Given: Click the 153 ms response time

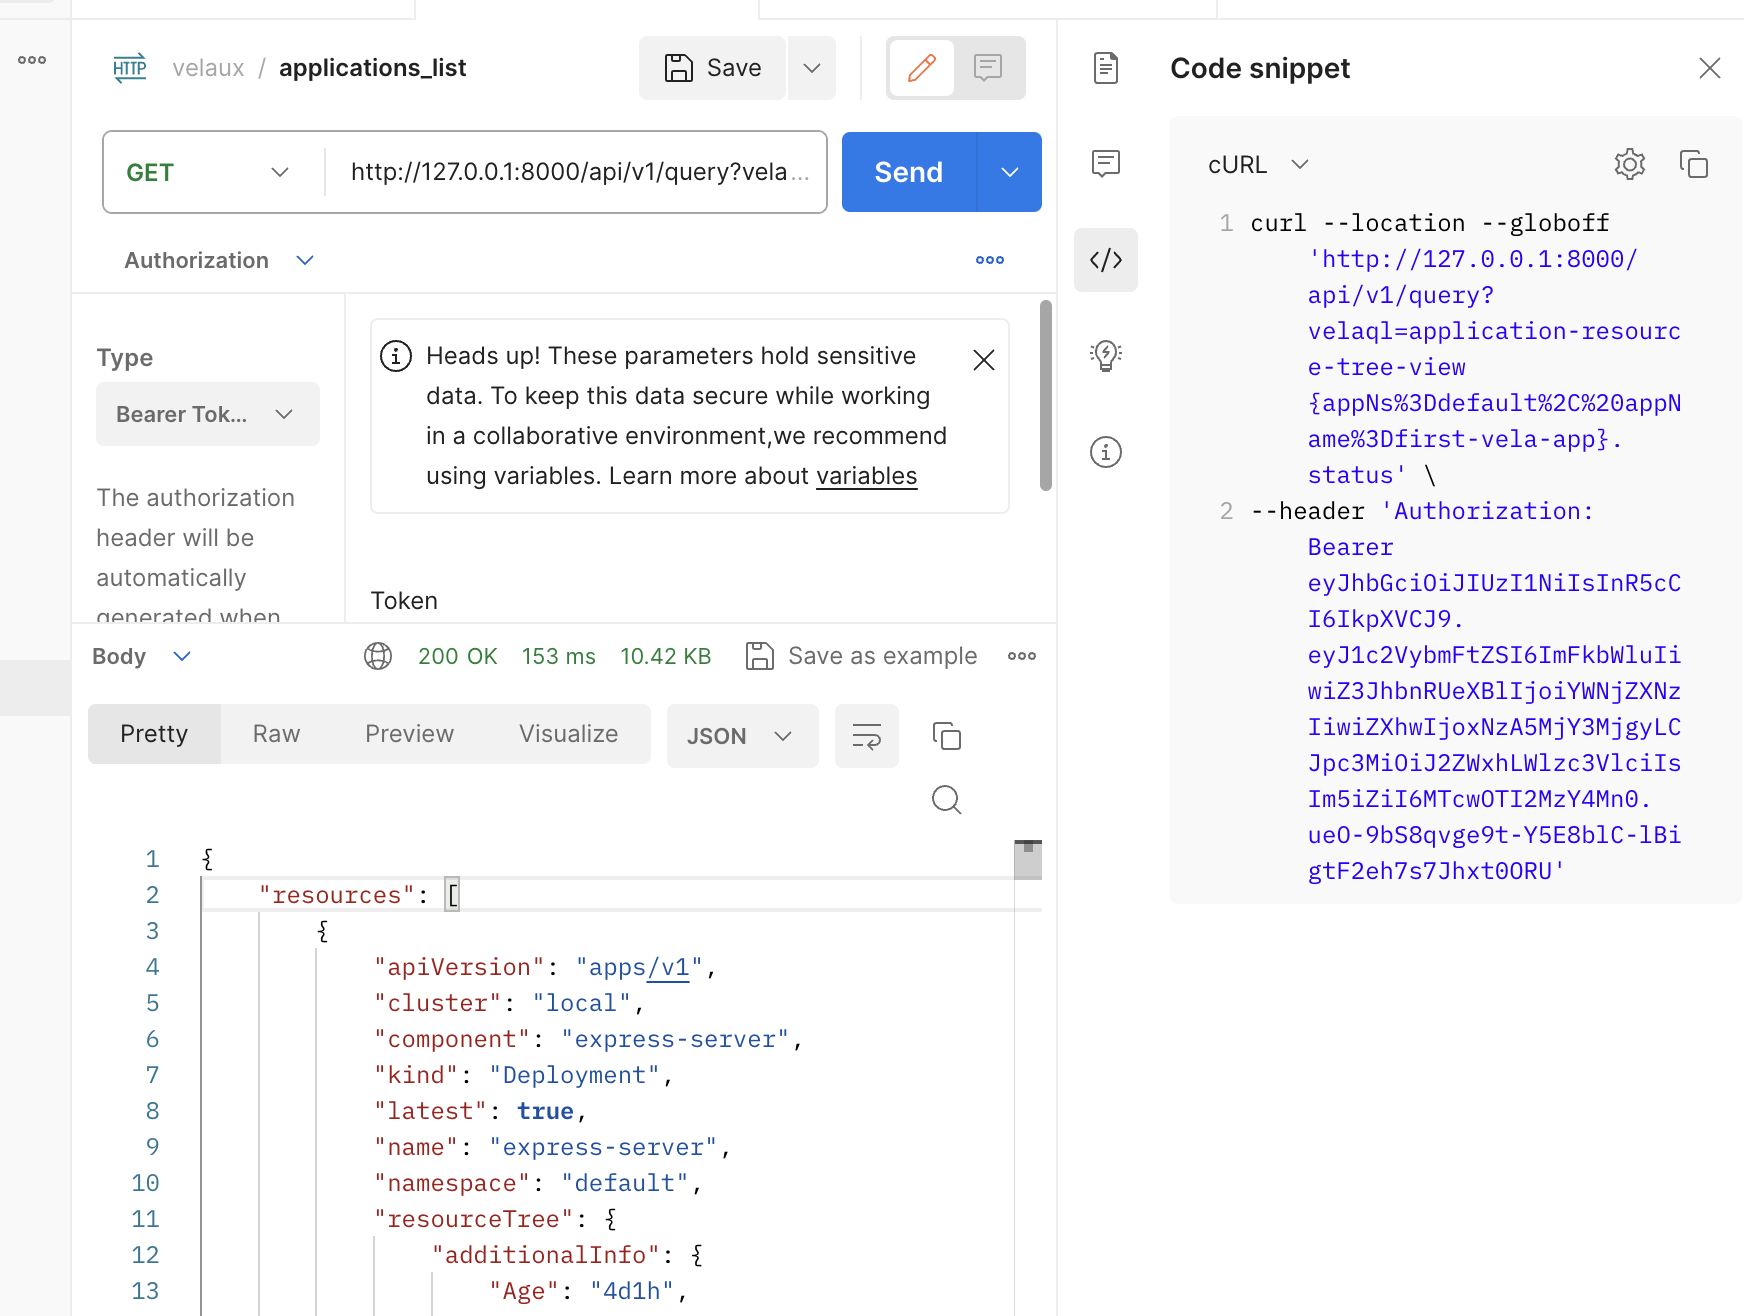Looking at the screenshot, I should coord(558,656).
